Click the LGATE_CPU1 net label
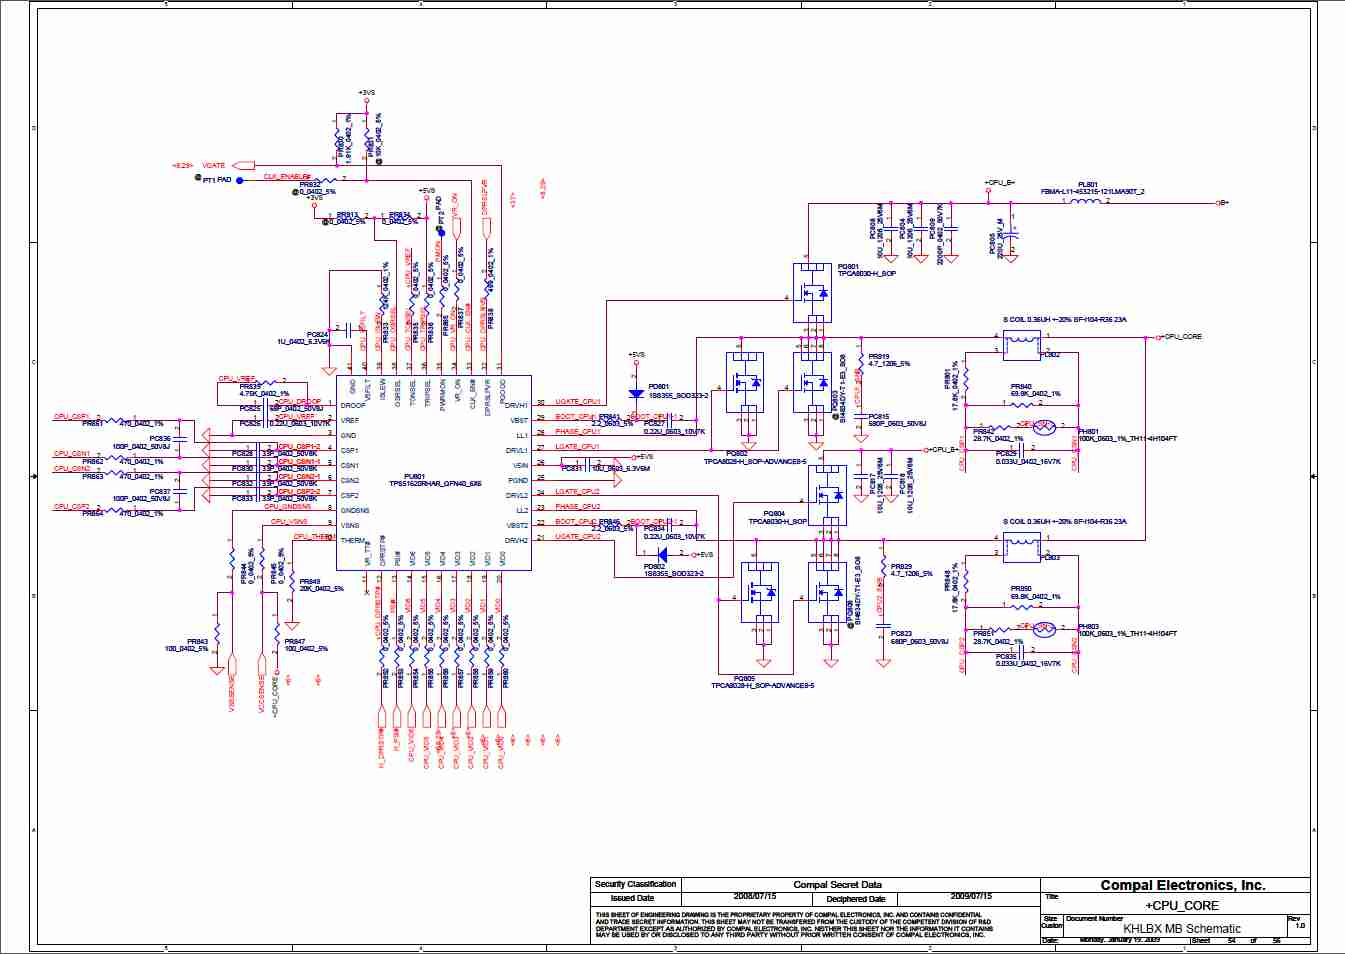 pos(578,447)
